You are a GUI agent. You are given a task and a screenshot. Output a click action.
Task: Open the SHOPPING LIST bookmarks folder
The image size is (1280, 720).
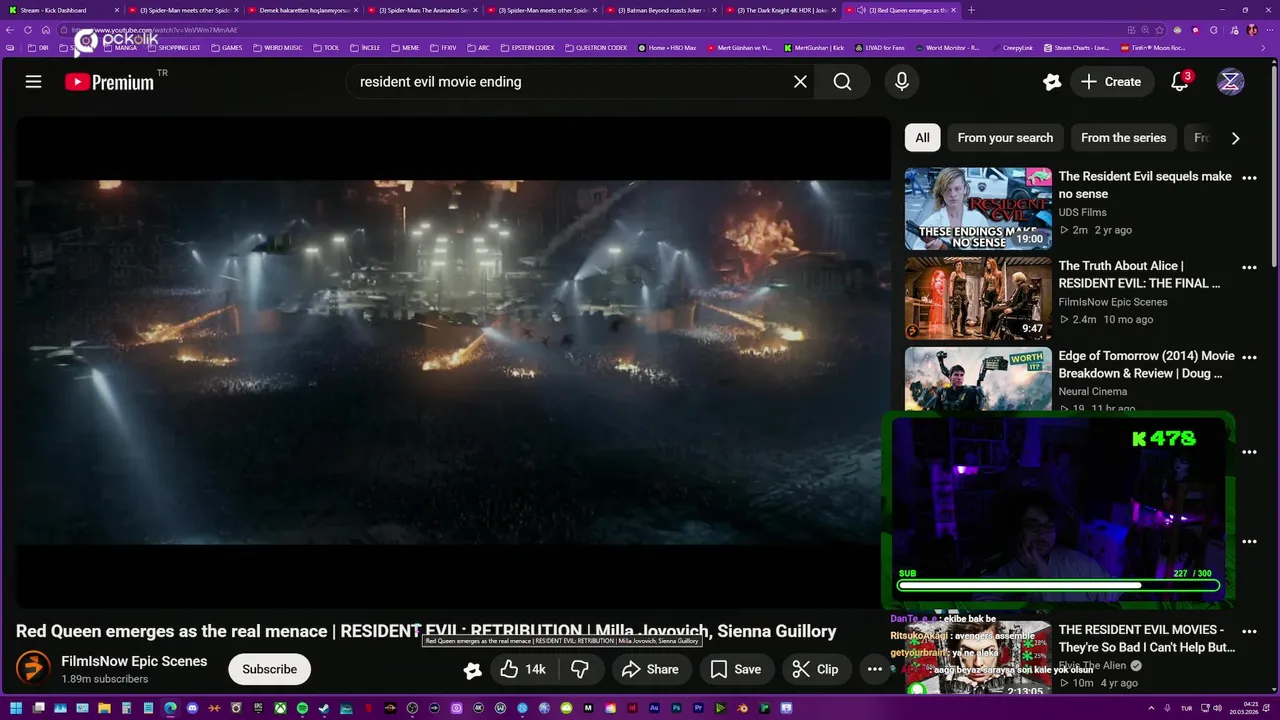(x=173, y=48)
